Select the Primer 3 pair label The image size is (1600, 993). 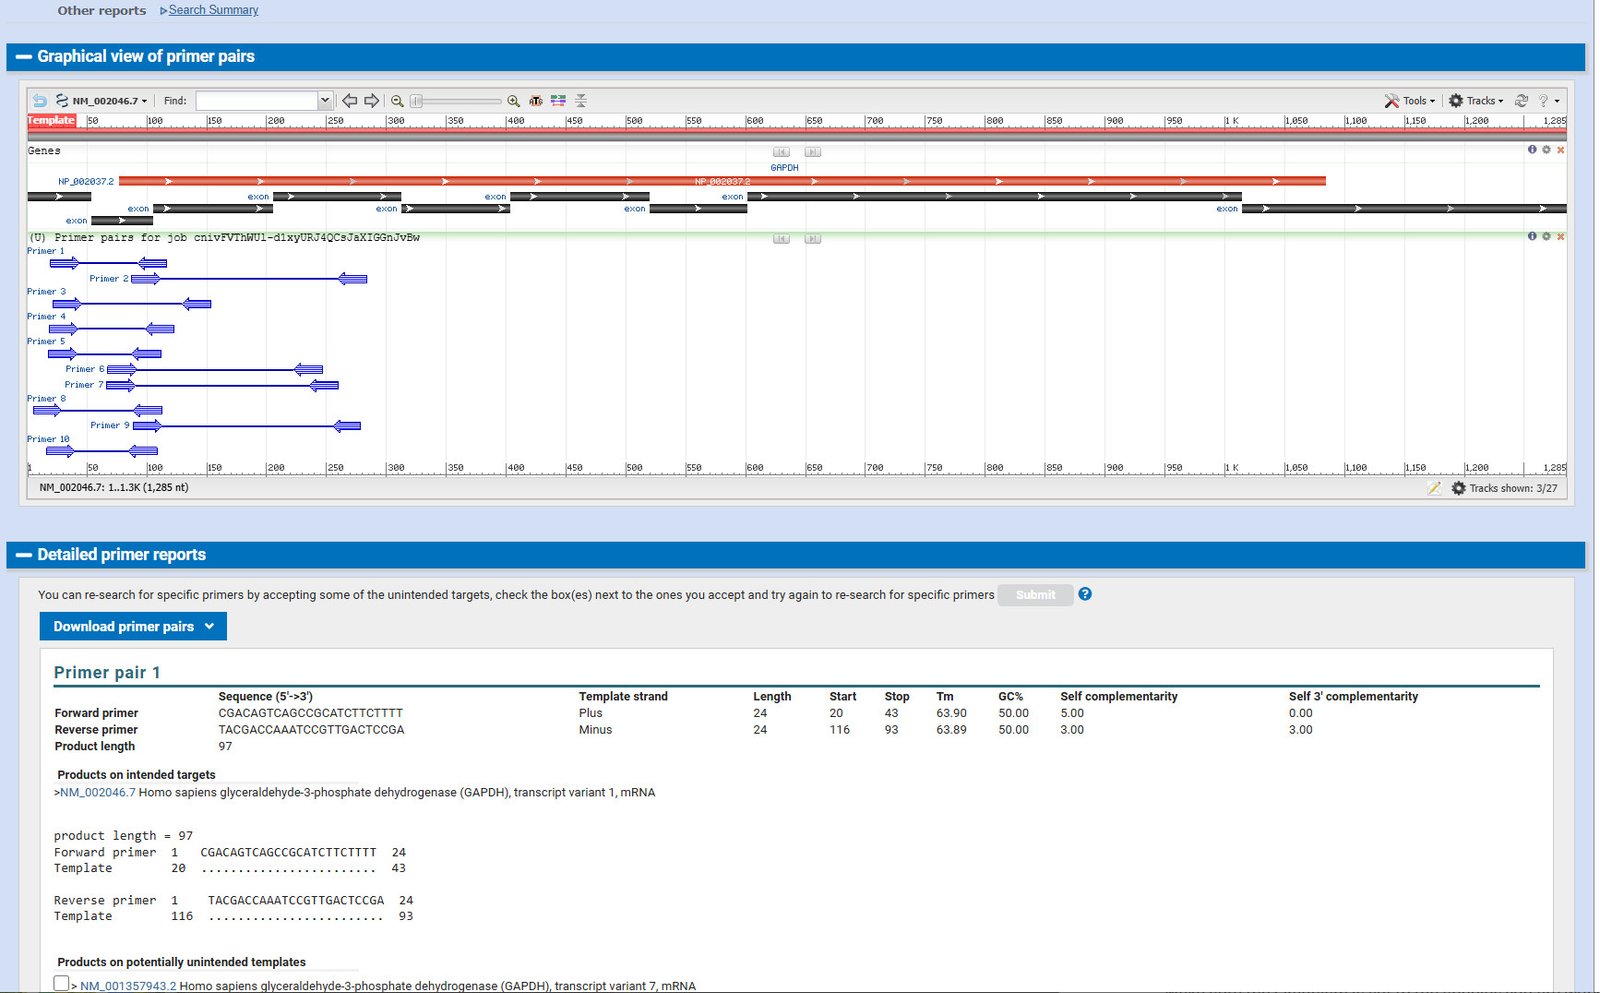click(46, 292)
